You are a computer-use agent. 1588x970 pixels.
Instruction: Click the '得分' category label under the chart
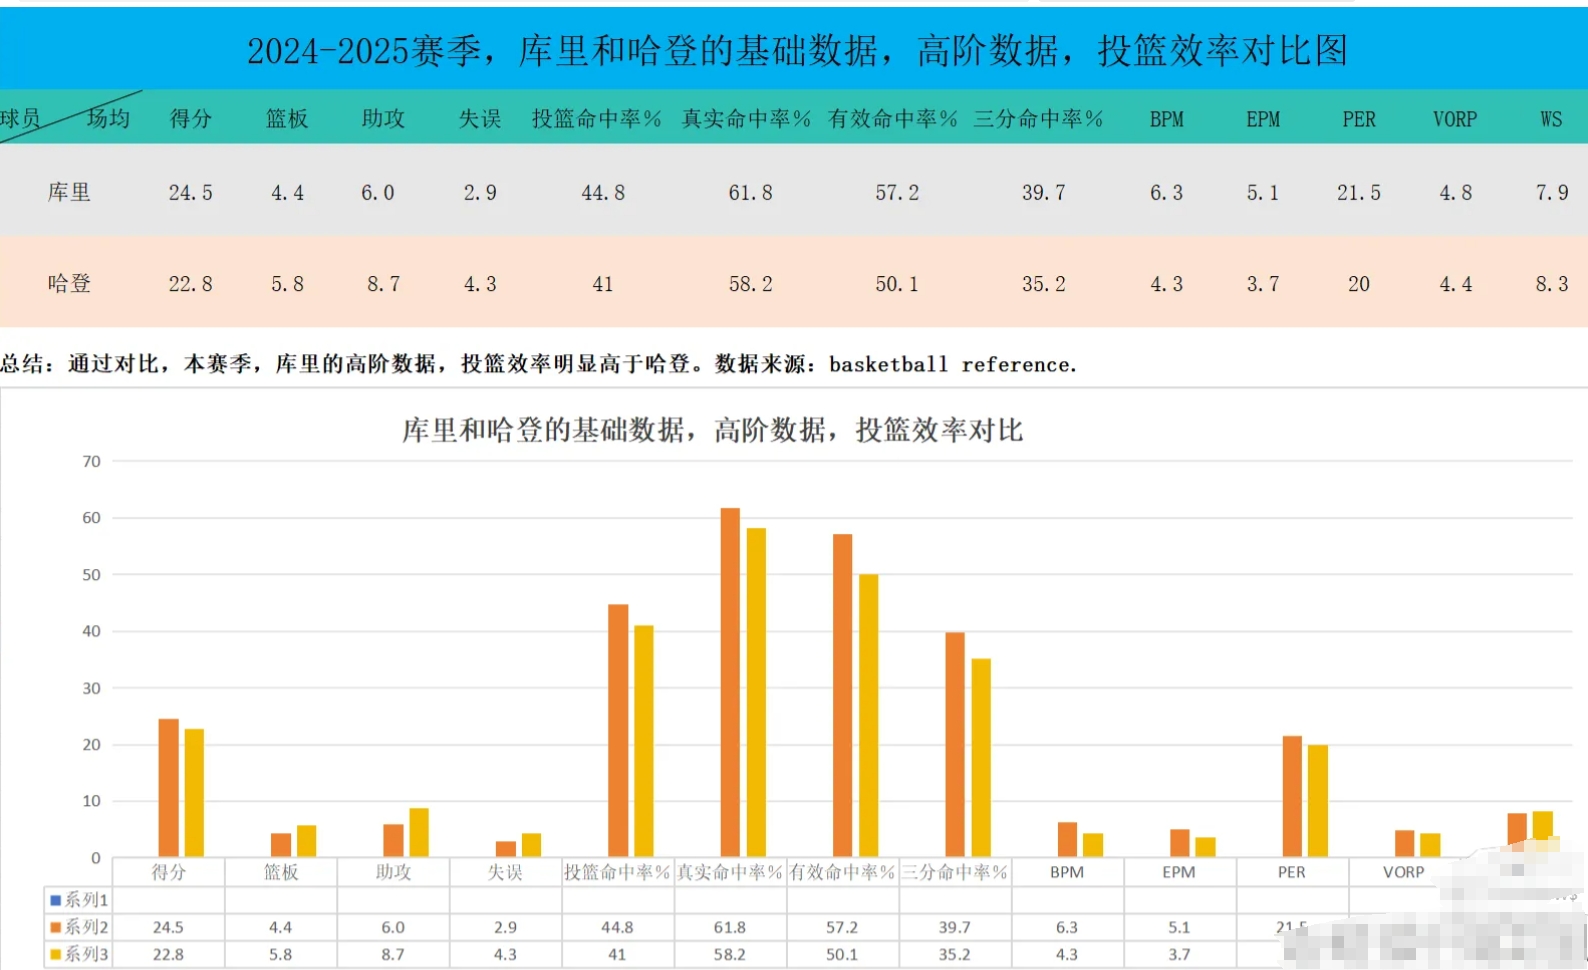pyautogui.click(x=168, y=872)
